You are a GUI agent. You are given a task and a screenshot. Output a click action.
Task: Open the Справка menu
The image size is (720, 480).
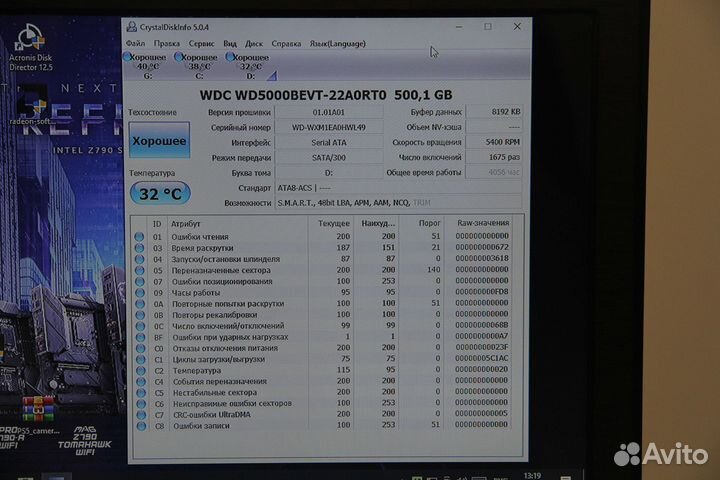pos(286,44)
